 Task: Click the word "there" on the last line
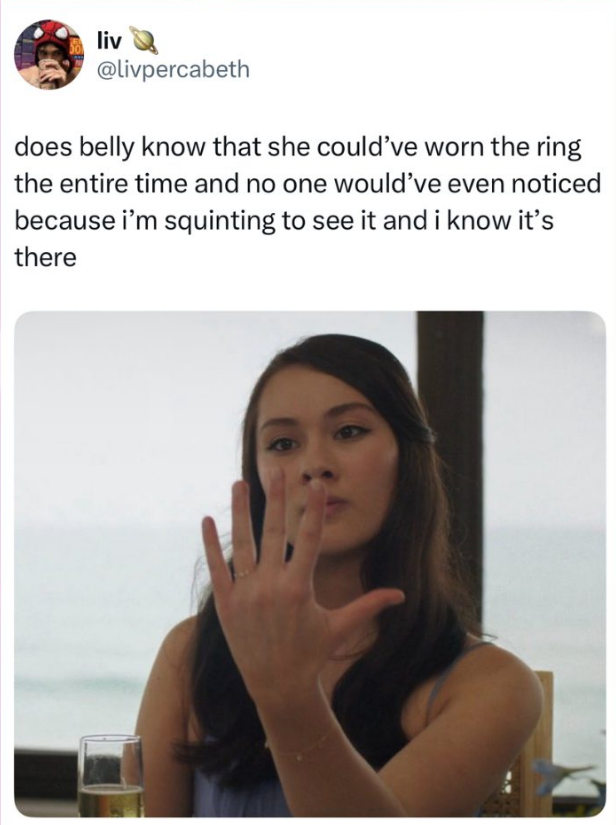click(45, 258)
